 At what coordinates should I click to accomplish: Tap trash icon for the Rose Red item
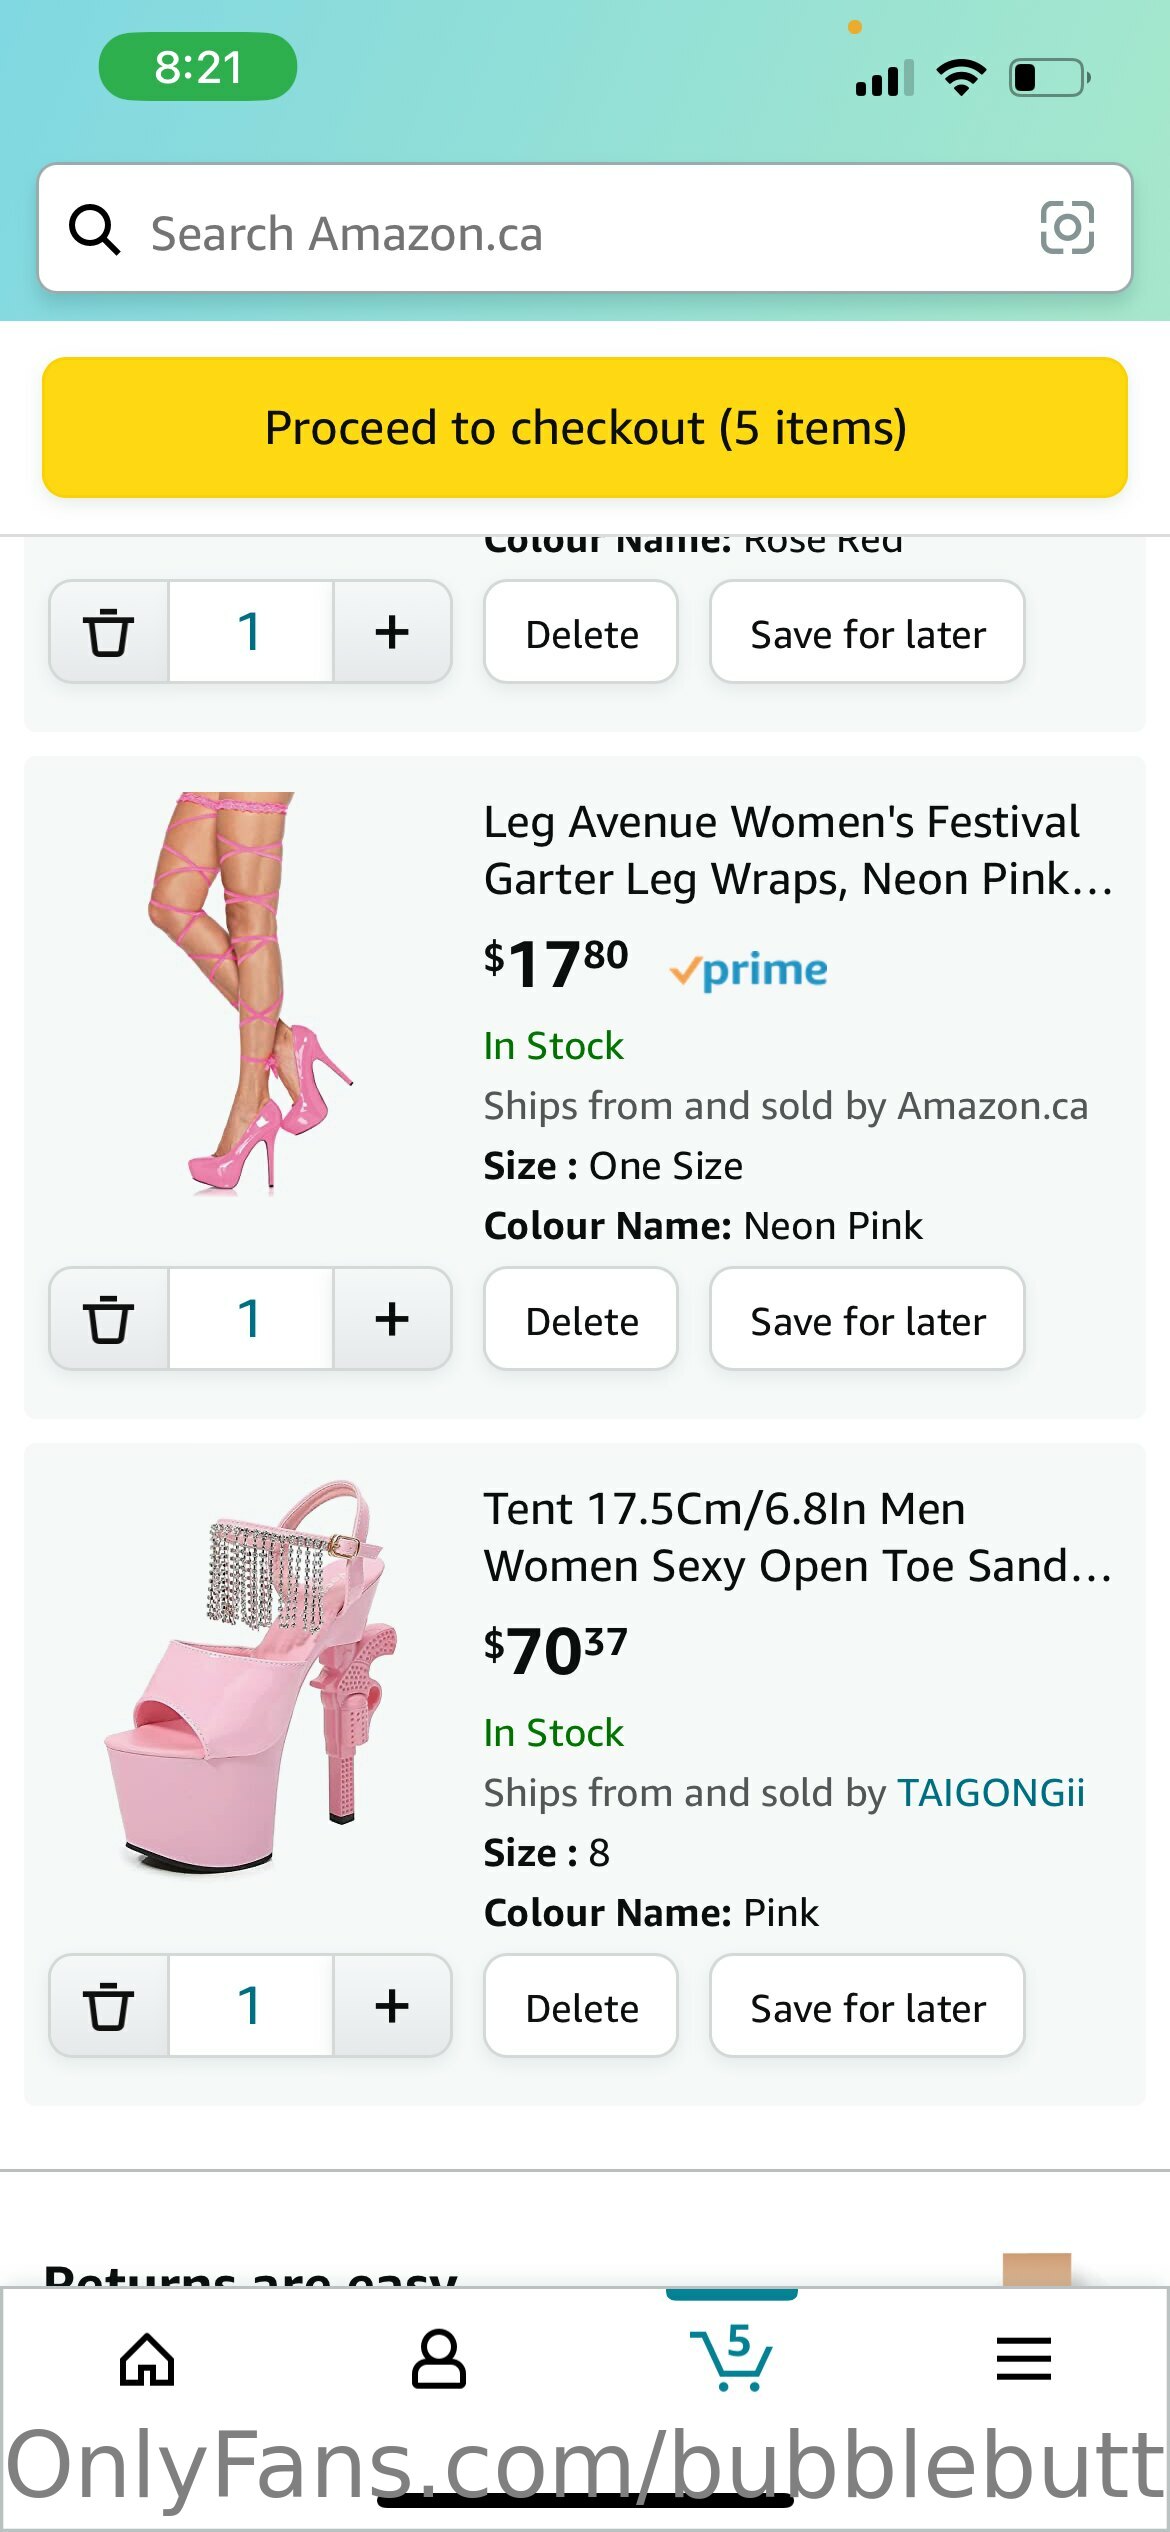point(108,632)
